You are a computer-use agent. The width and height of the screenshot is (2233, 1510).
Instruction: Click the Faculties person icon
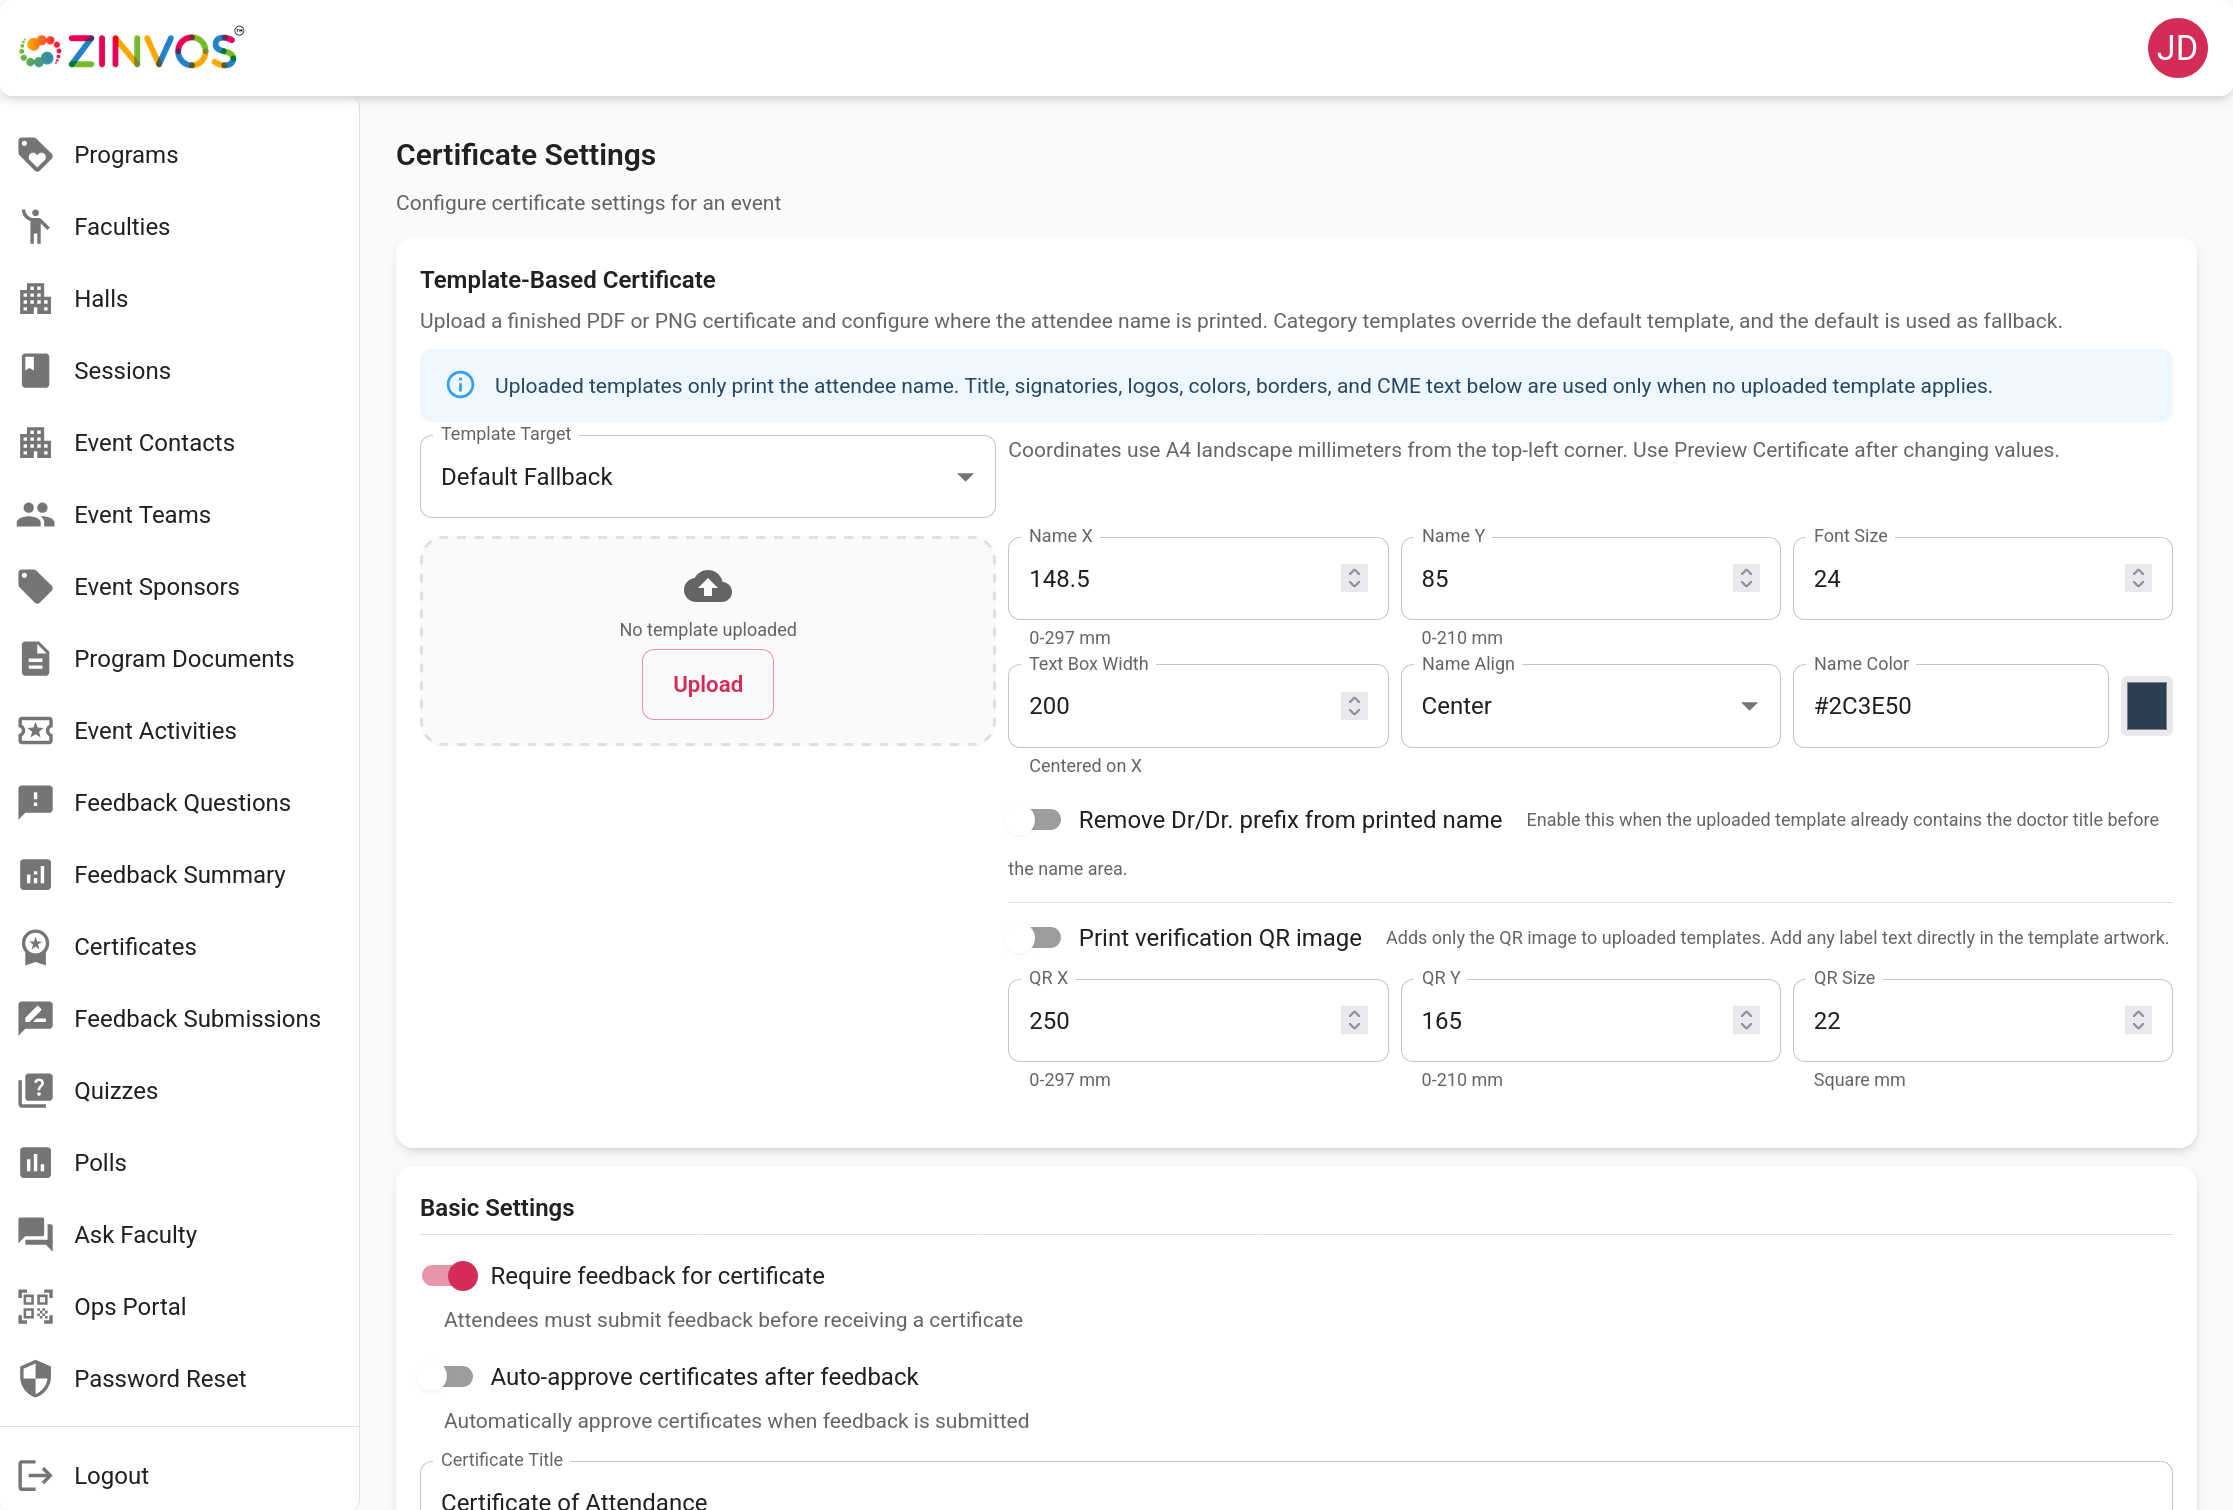point(36,227)
